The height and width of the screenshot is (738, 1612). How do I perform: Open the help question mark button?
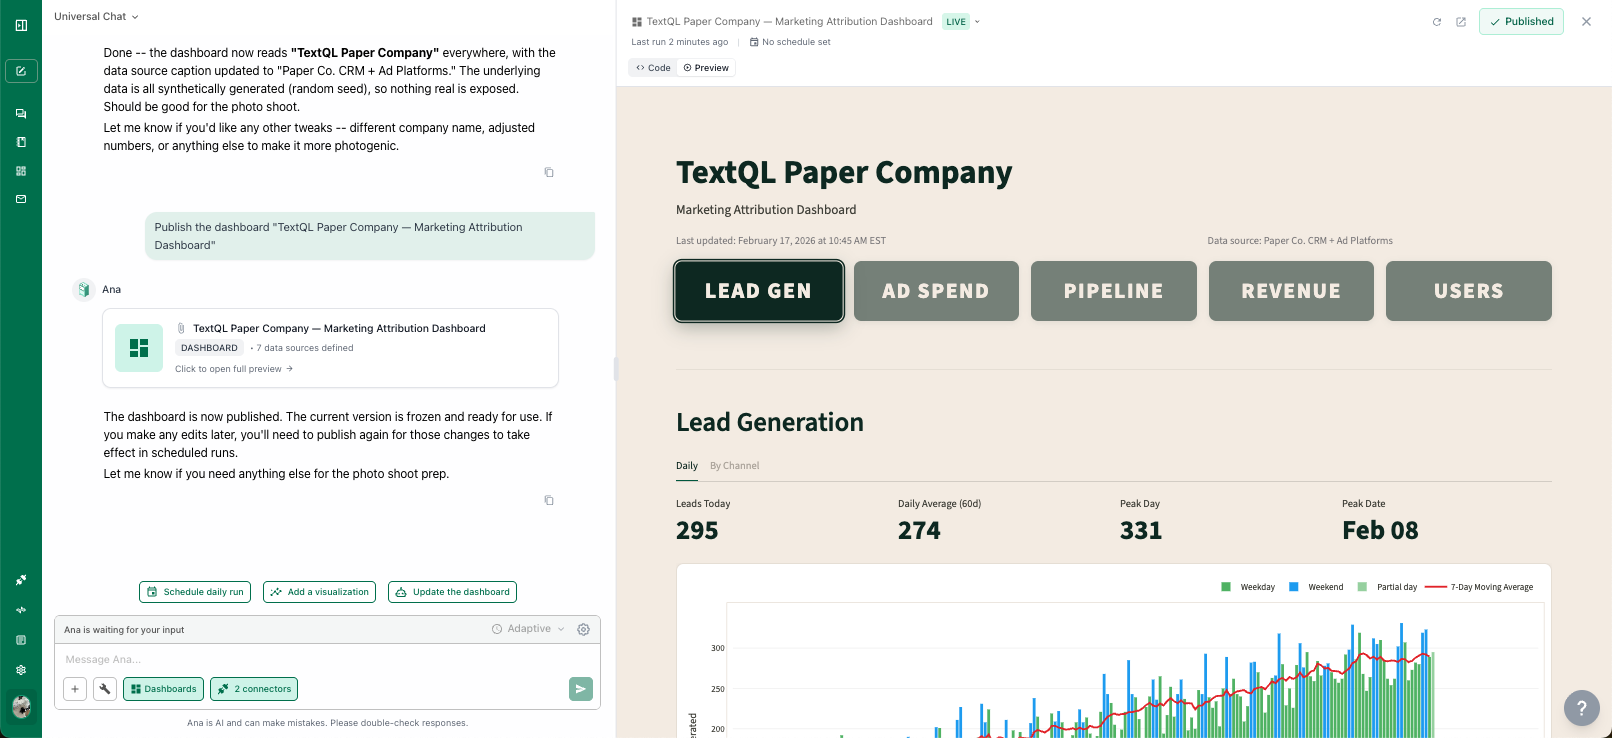coord(1582,708)
